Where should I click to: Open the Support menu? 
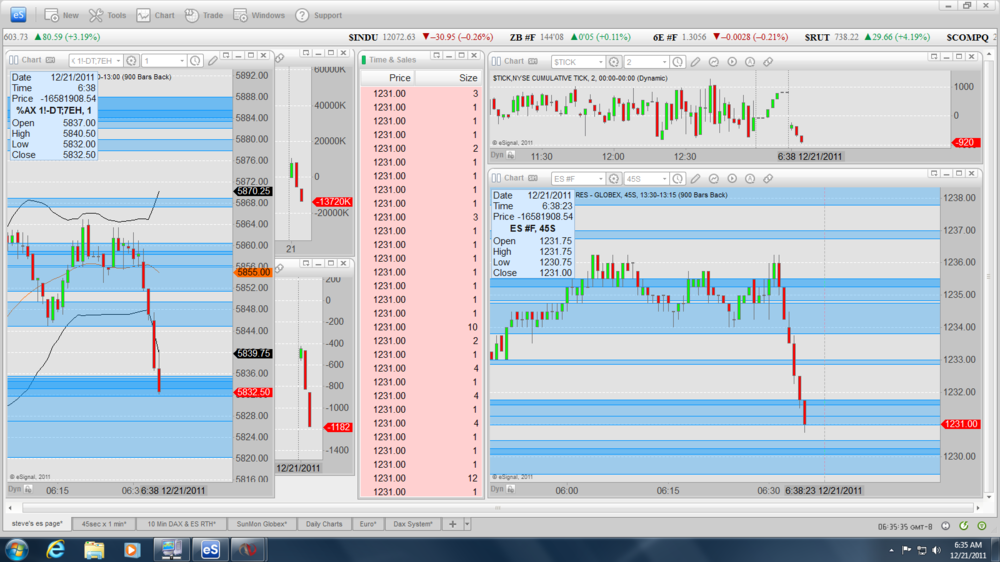pyautogui.click(x=318, y=15)
